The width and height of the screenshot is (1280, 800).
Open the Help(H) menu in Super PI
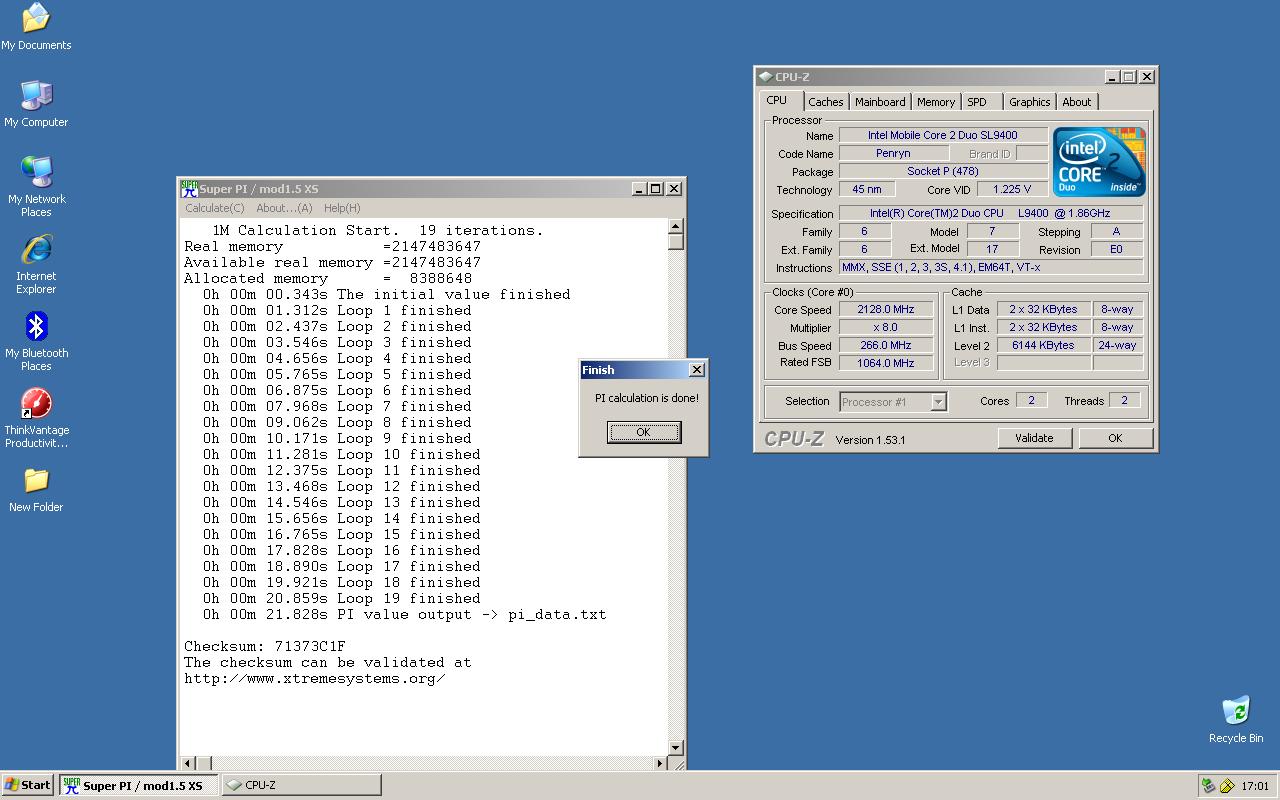342,208
